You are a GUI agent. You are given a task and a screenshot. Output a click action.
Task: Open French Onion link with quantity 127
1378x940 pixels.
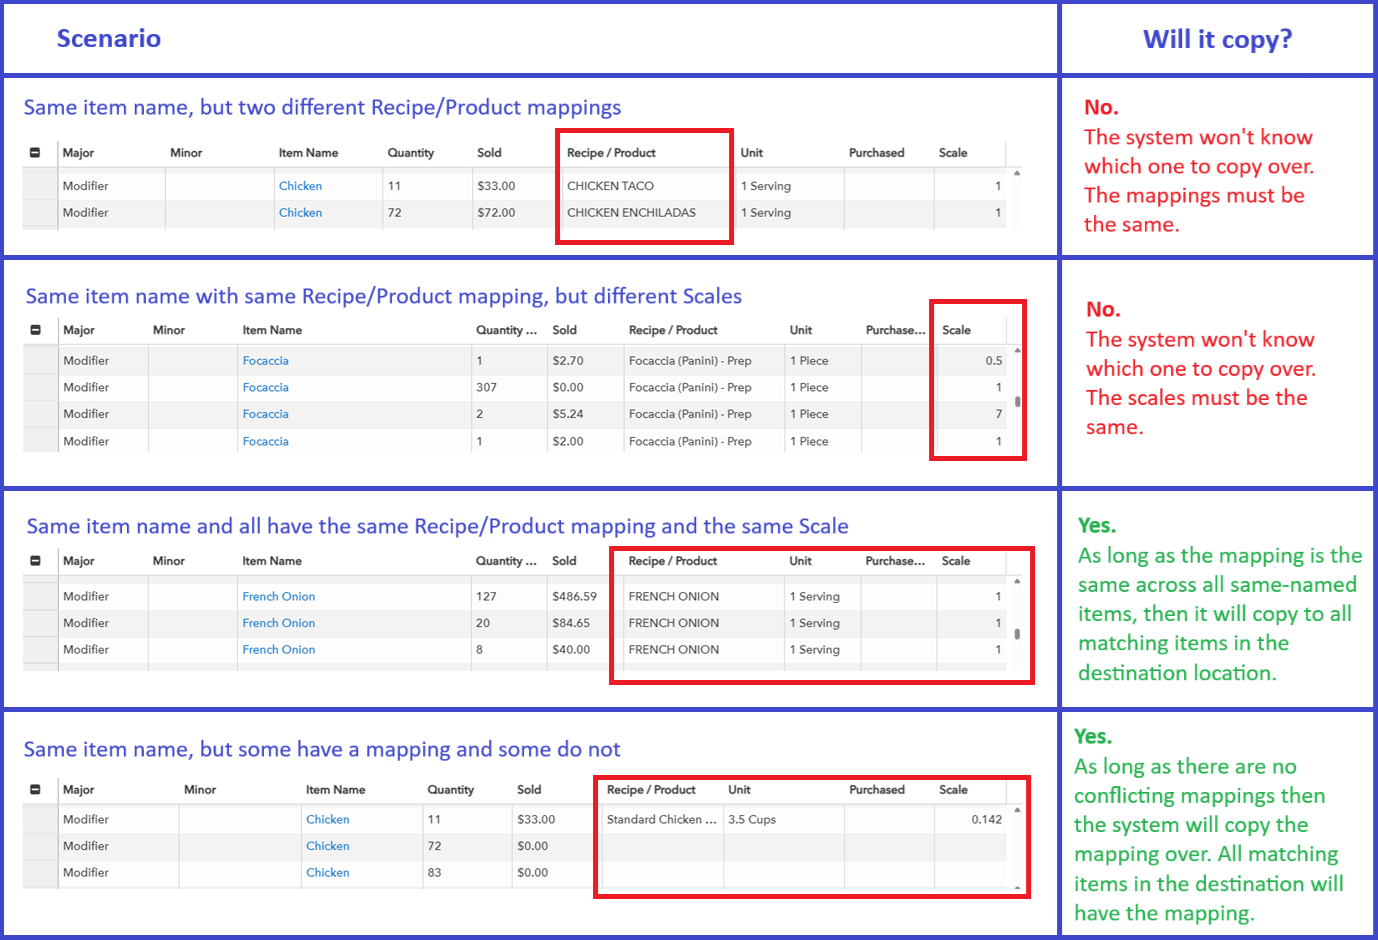tap(278, 597)
